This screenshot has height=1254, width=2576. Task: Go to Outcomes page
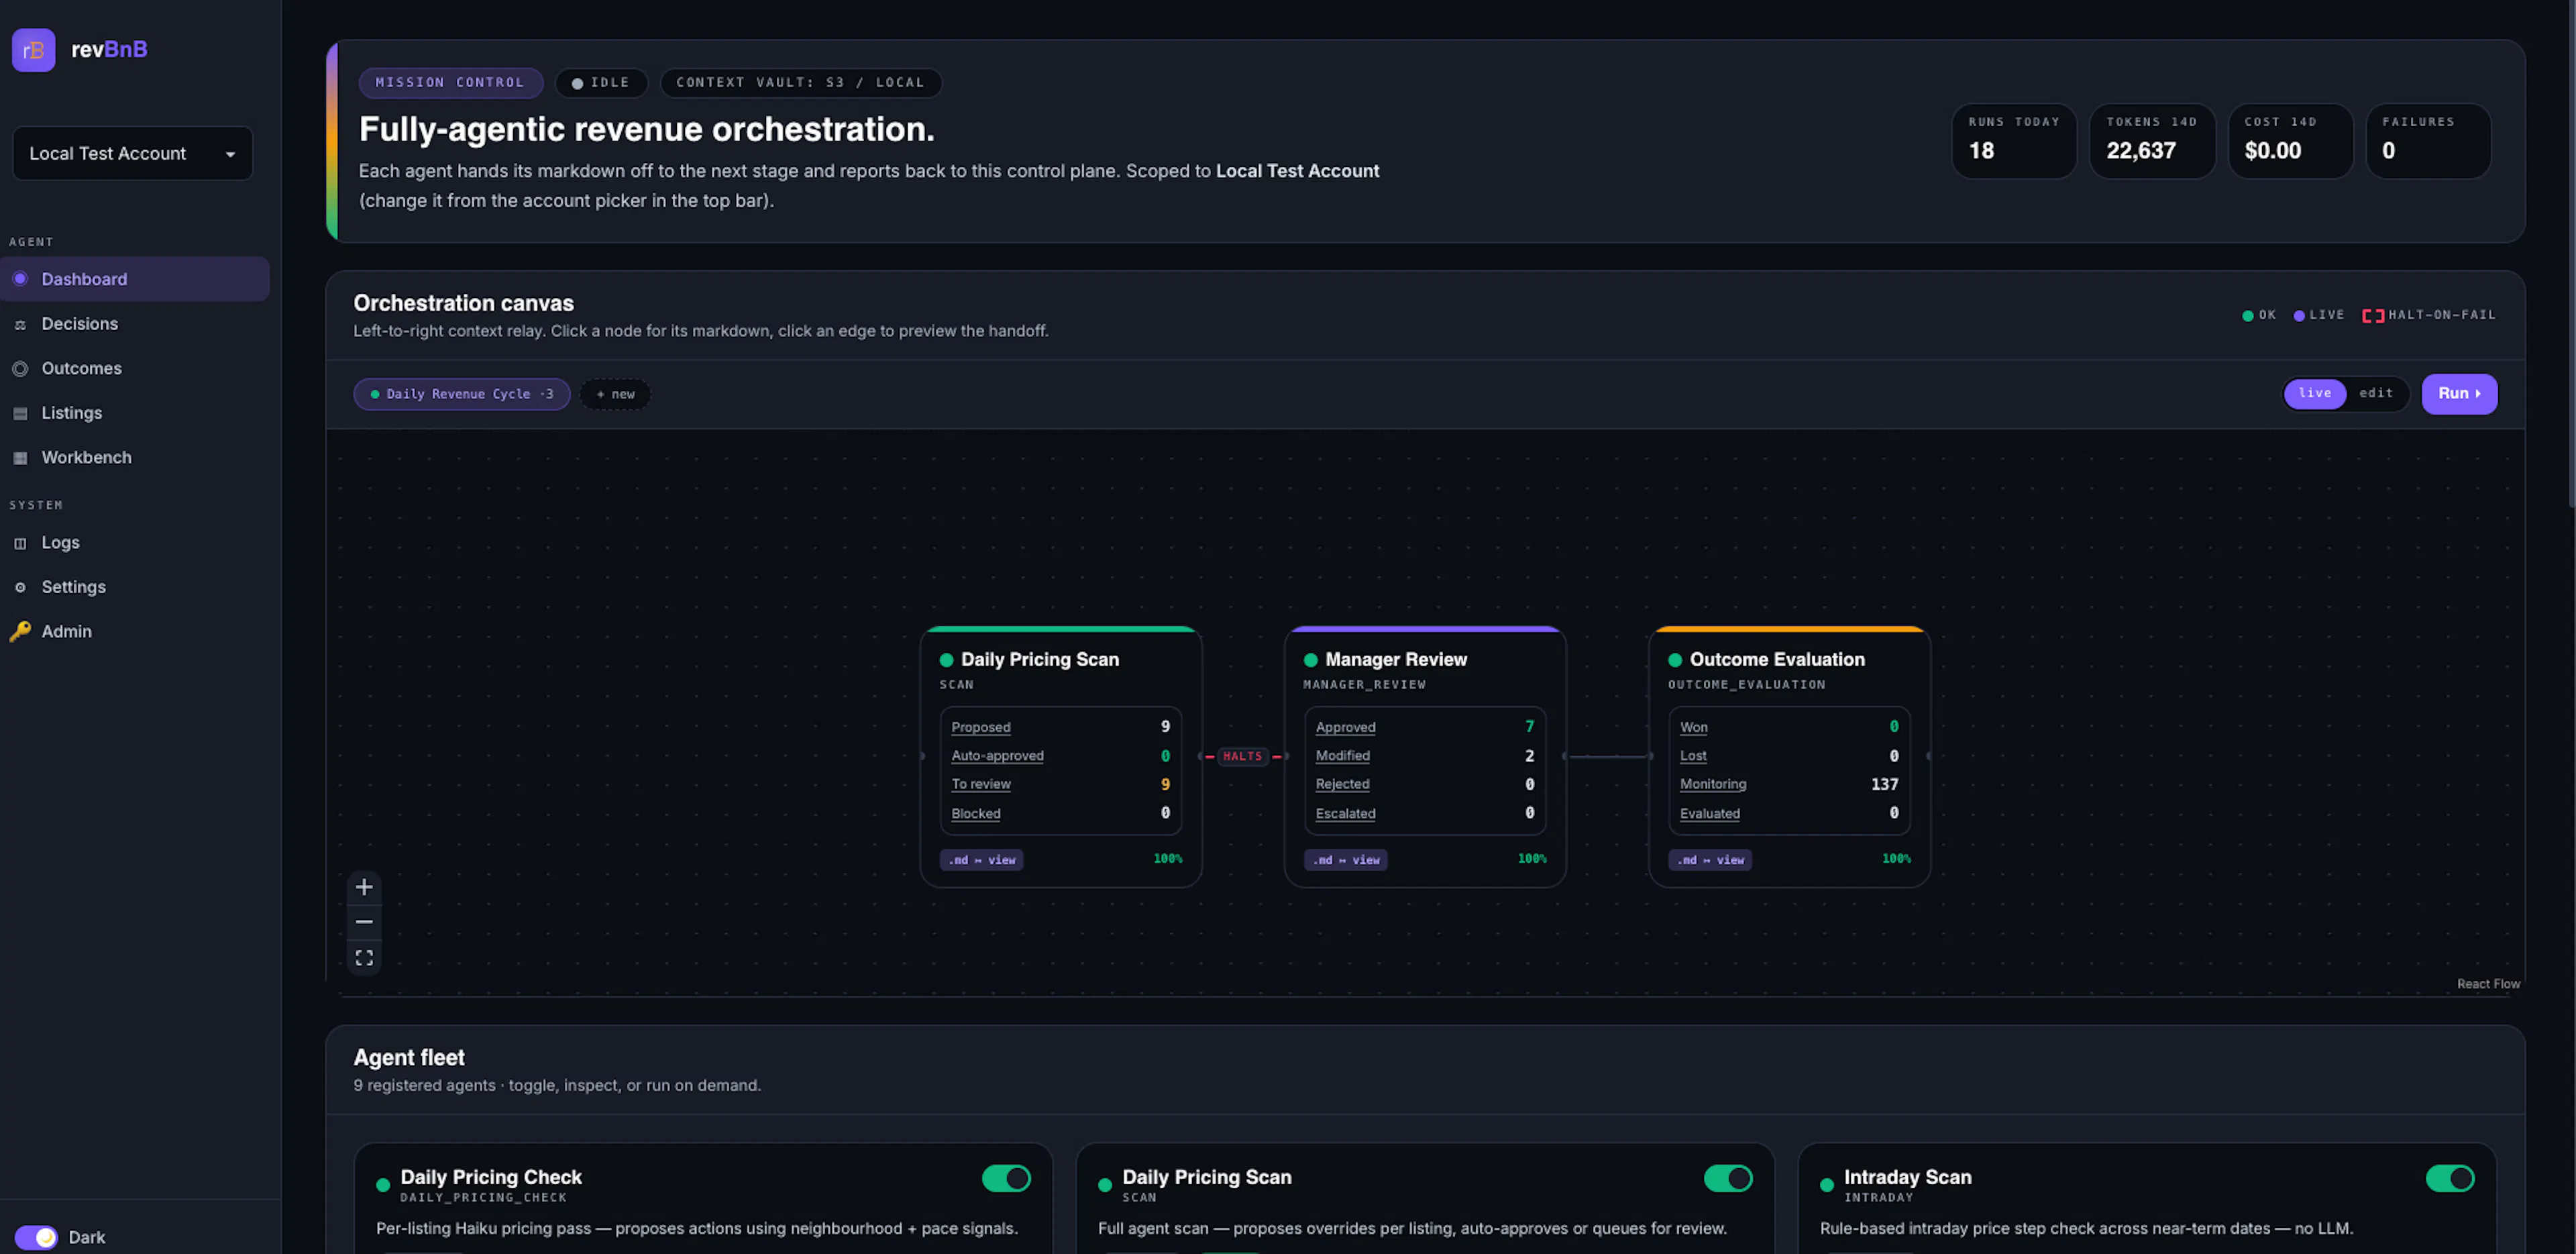[x=135, y=368]
